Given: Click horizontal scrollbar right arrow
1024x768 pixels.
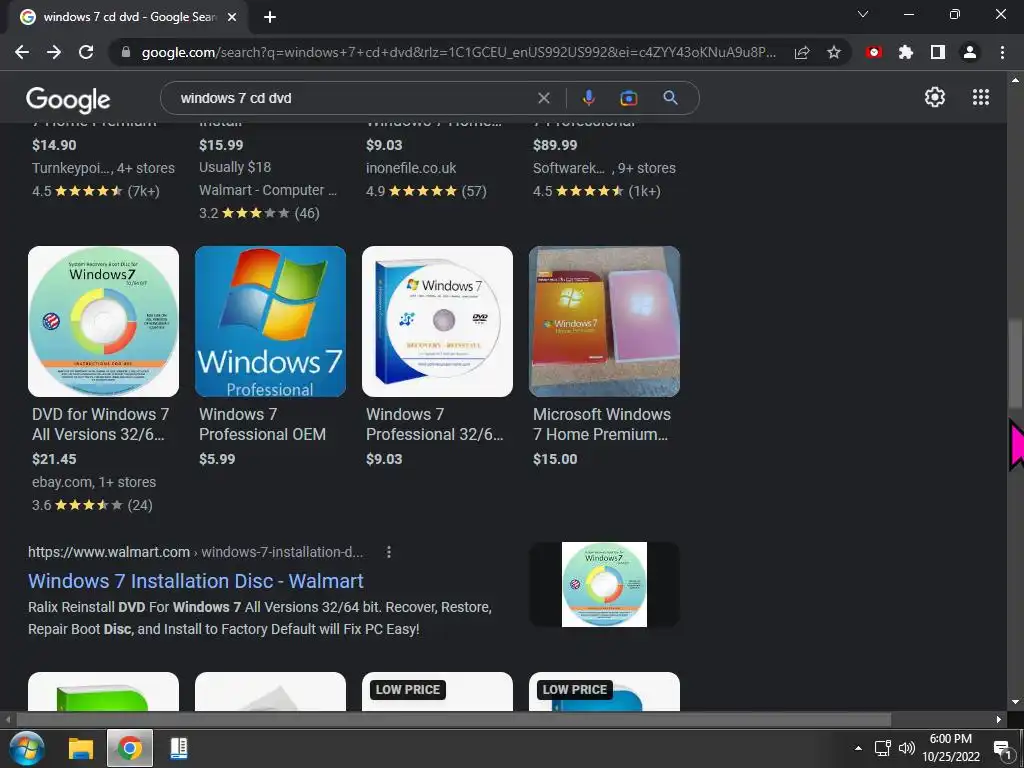Looking at the screenshot, I should (999, 720).
